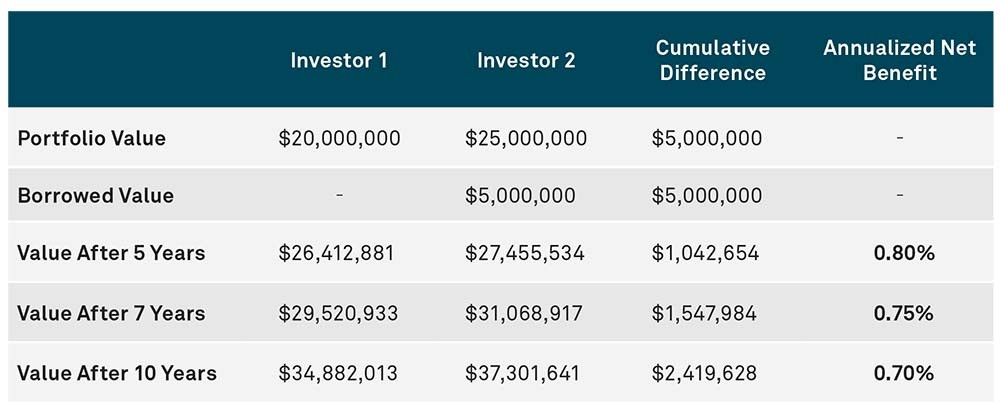Click the Portfolio Value row label
Viewport: 1000px width, 409px height.
[92, 138]
